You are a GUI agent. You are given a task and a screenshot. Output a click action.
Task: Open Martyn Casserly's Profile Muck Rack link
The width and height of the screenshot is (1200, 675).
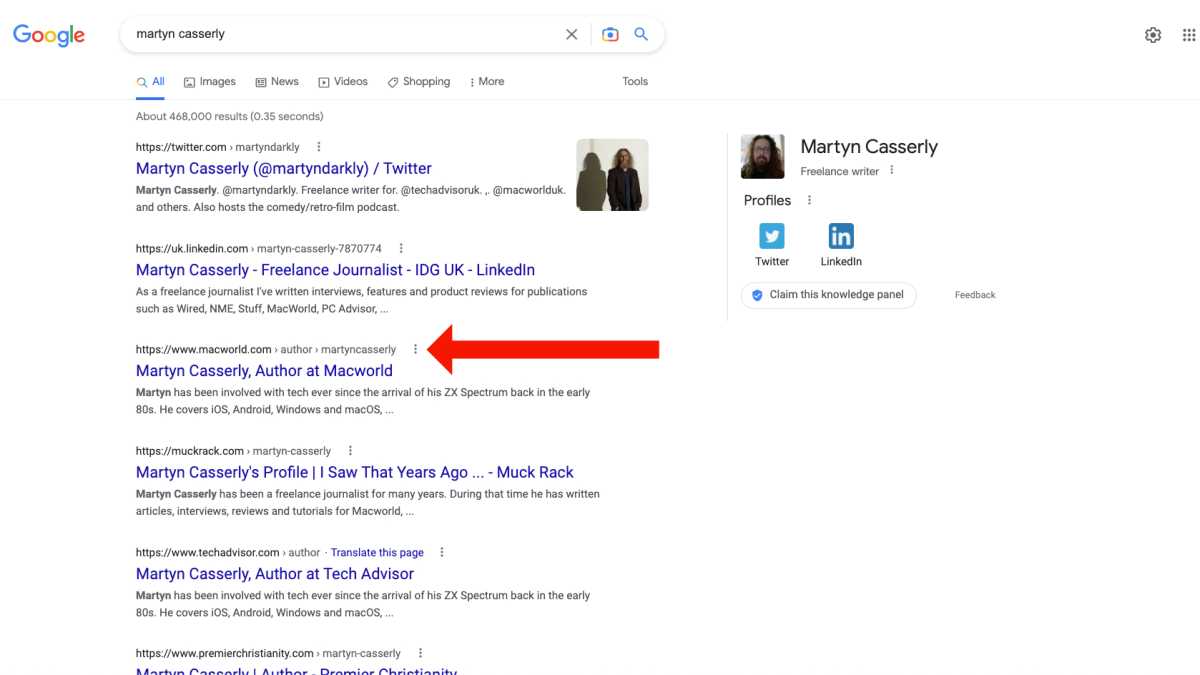355,472
